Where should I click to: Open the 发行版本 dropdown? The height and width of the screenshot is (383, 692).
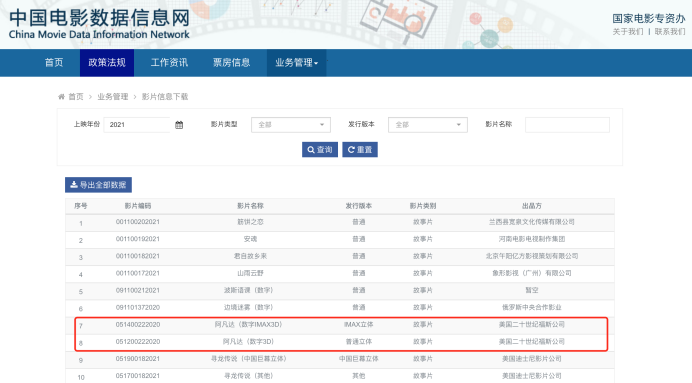pos(428,125)
